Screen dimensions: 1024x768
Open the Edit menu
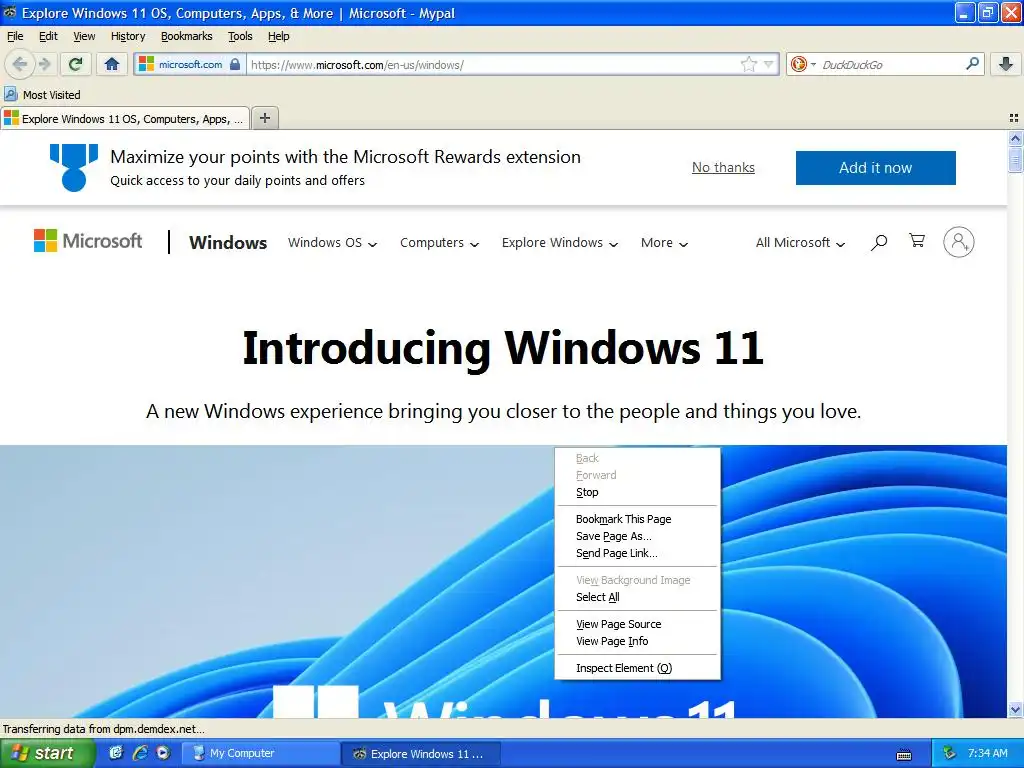pos(48,36)
